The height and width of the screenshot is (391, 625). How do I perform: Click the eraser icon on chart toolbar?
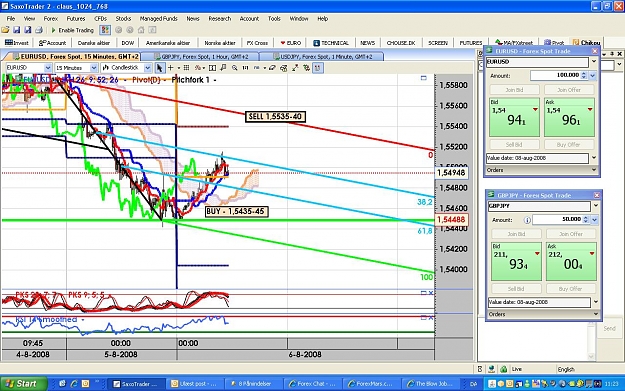tap(272, 68)
